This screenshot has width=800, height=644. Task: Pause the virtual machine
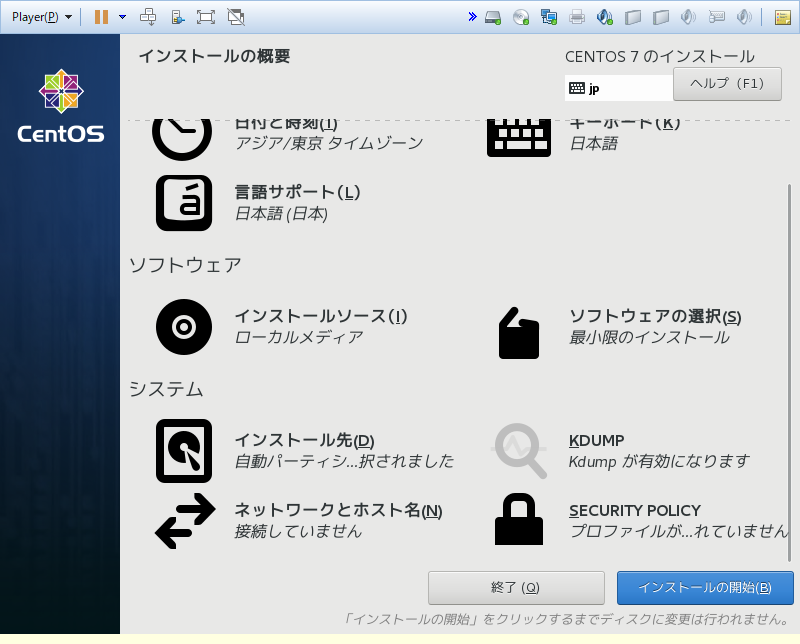(102, 17)
